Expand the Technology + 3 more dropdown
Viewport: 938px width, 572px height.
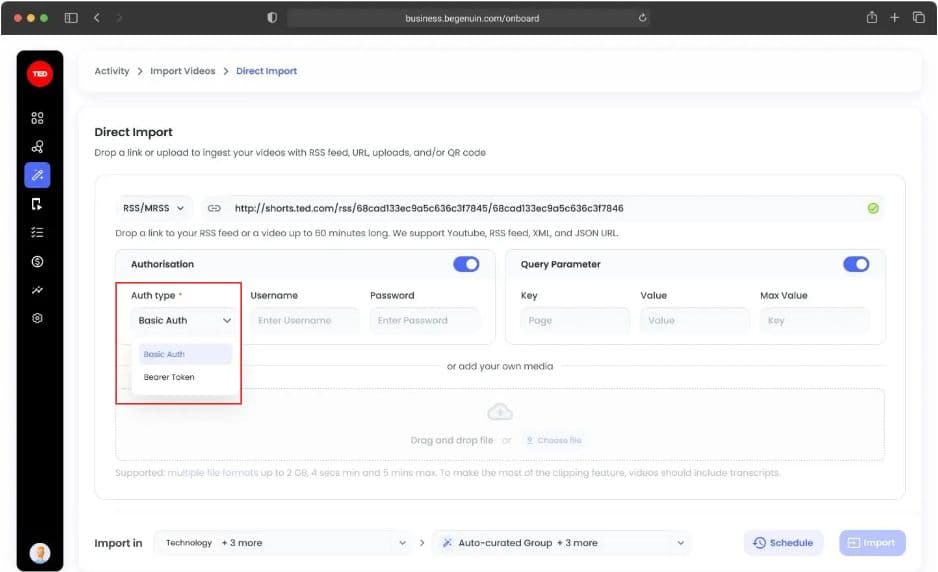[x=285, y=543]
